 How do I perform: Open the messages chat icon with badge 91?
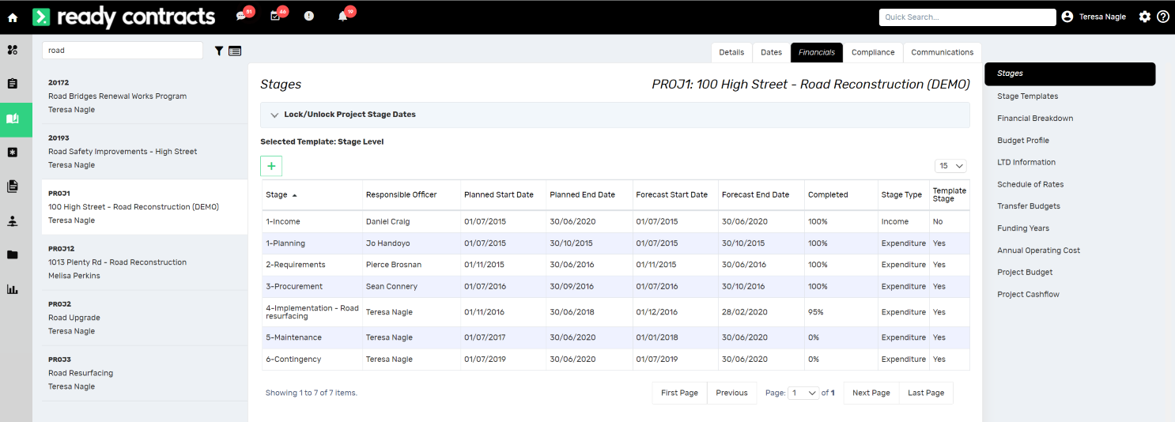click(x=241, y=16)
